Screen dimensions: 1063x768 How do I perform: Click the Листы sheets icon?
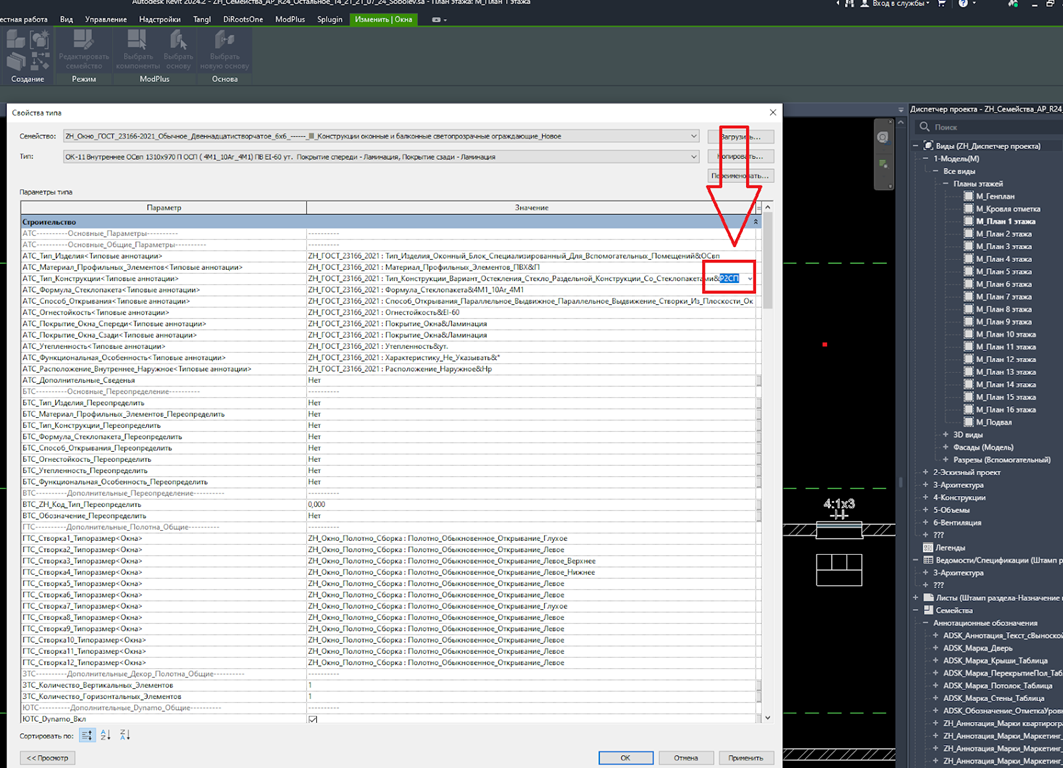click(928, 598)
